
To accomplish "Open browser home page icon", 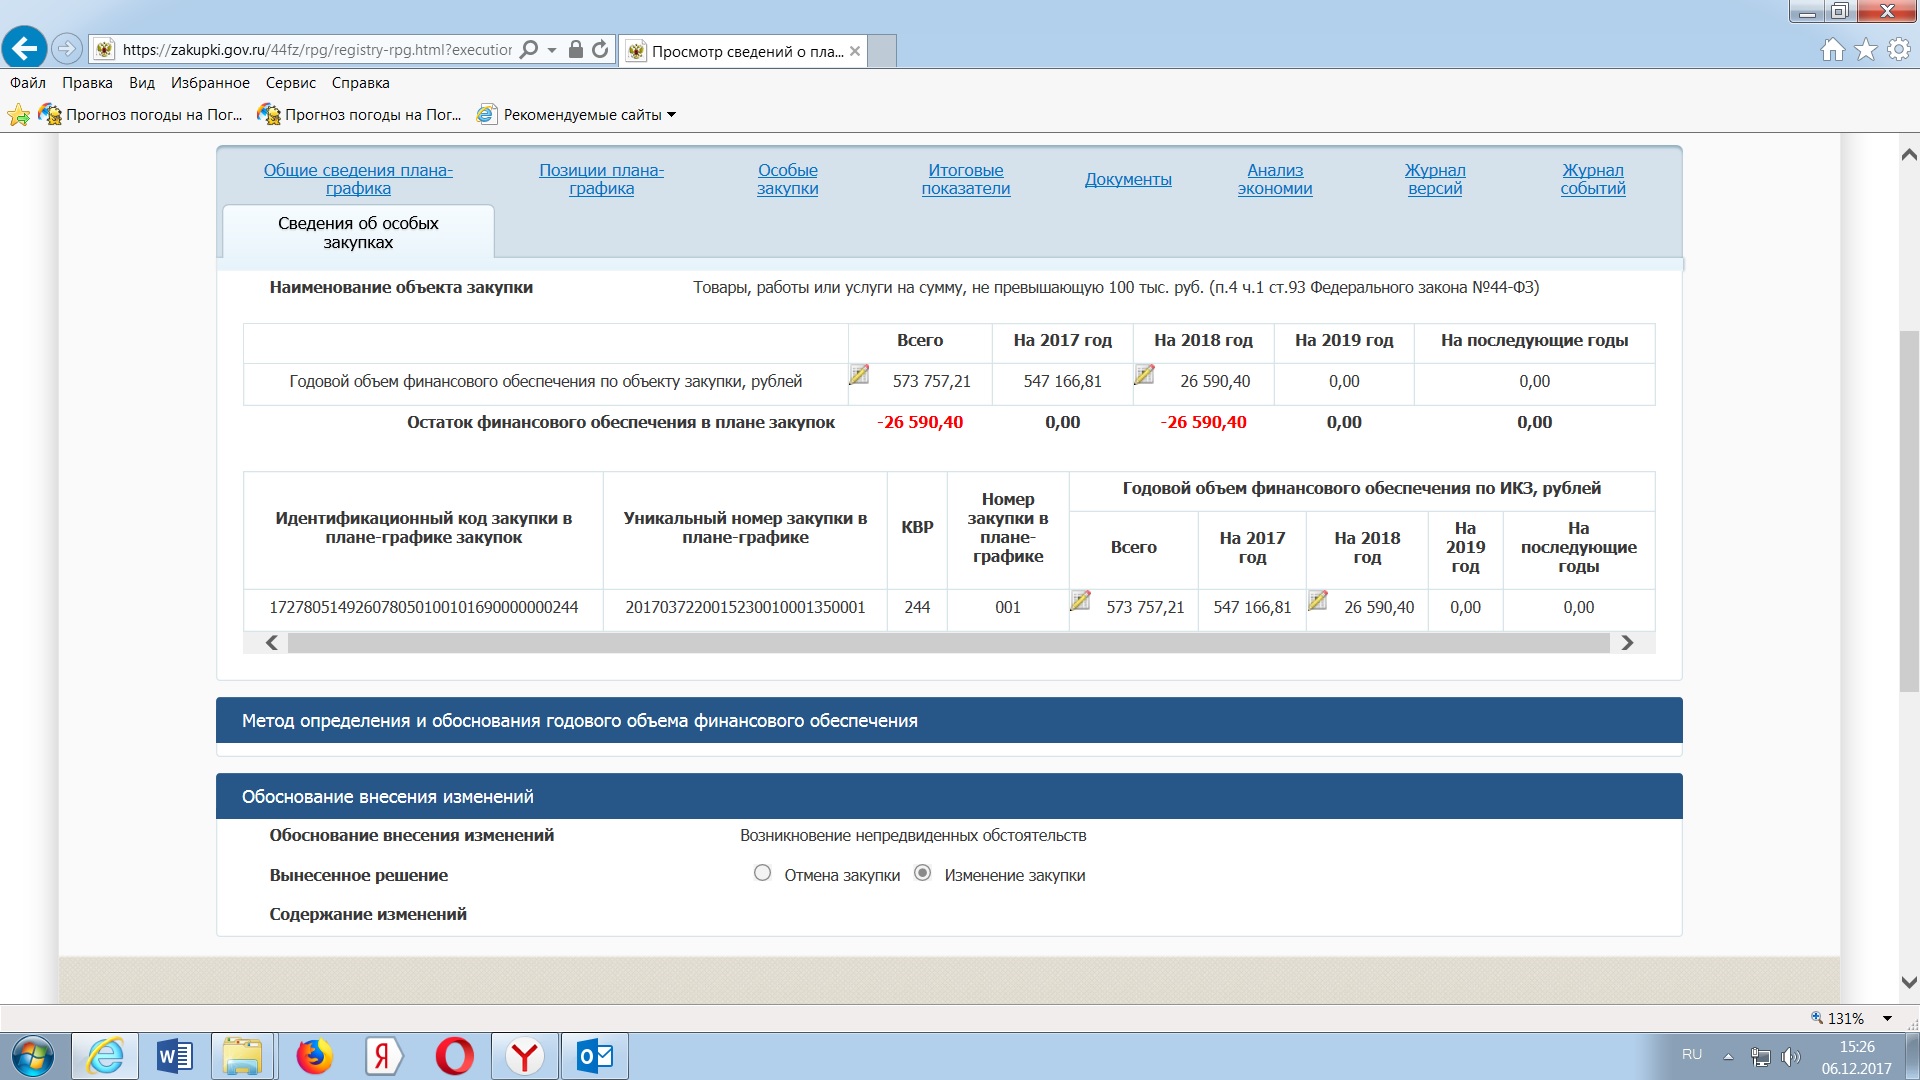I will pos(1832,50).
